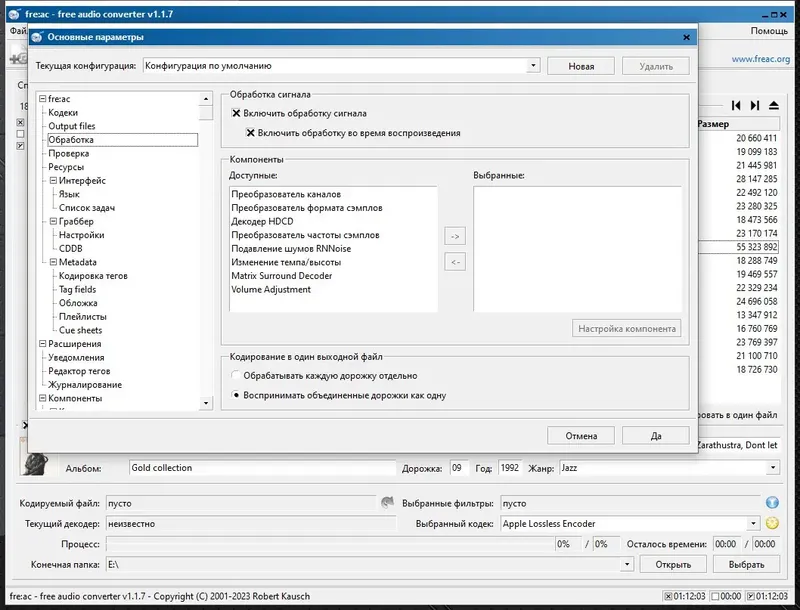Select Обрабатывать каждую дорожку отдельно
The width and height of the screenshot is (800, 610).
tap(236, 375)
